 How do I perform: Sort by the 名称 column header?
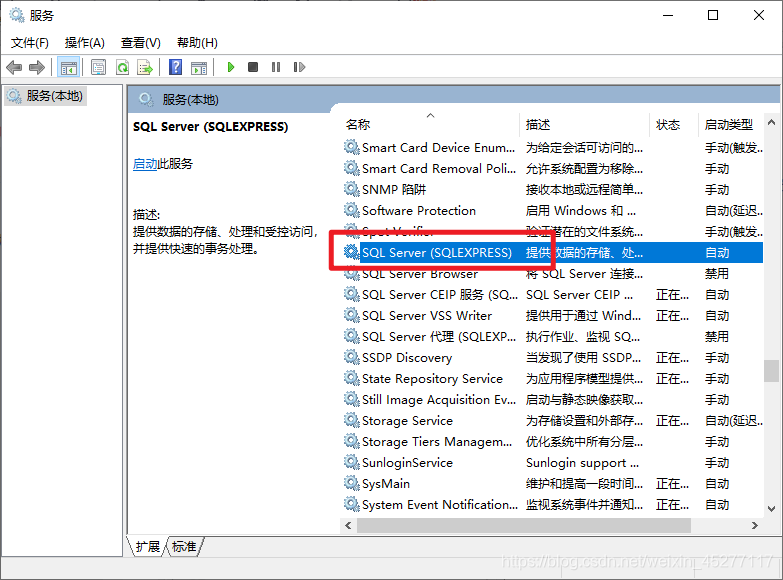tap(431, 124)
